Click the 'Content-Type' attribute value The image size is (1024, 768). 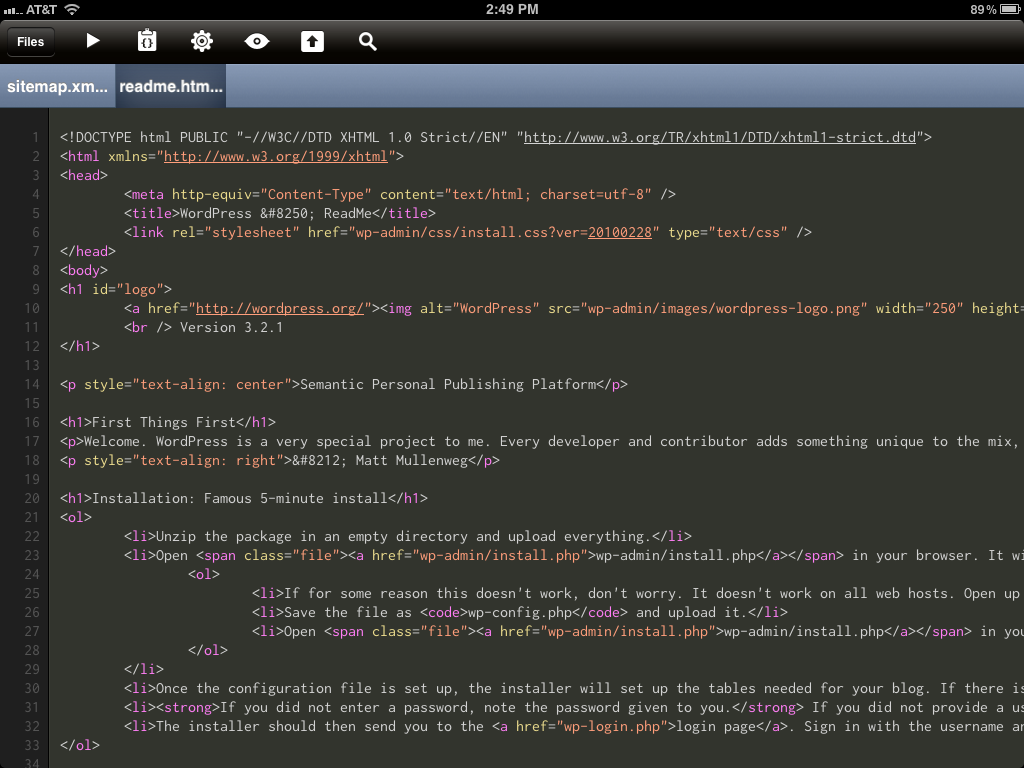[315, 194]
